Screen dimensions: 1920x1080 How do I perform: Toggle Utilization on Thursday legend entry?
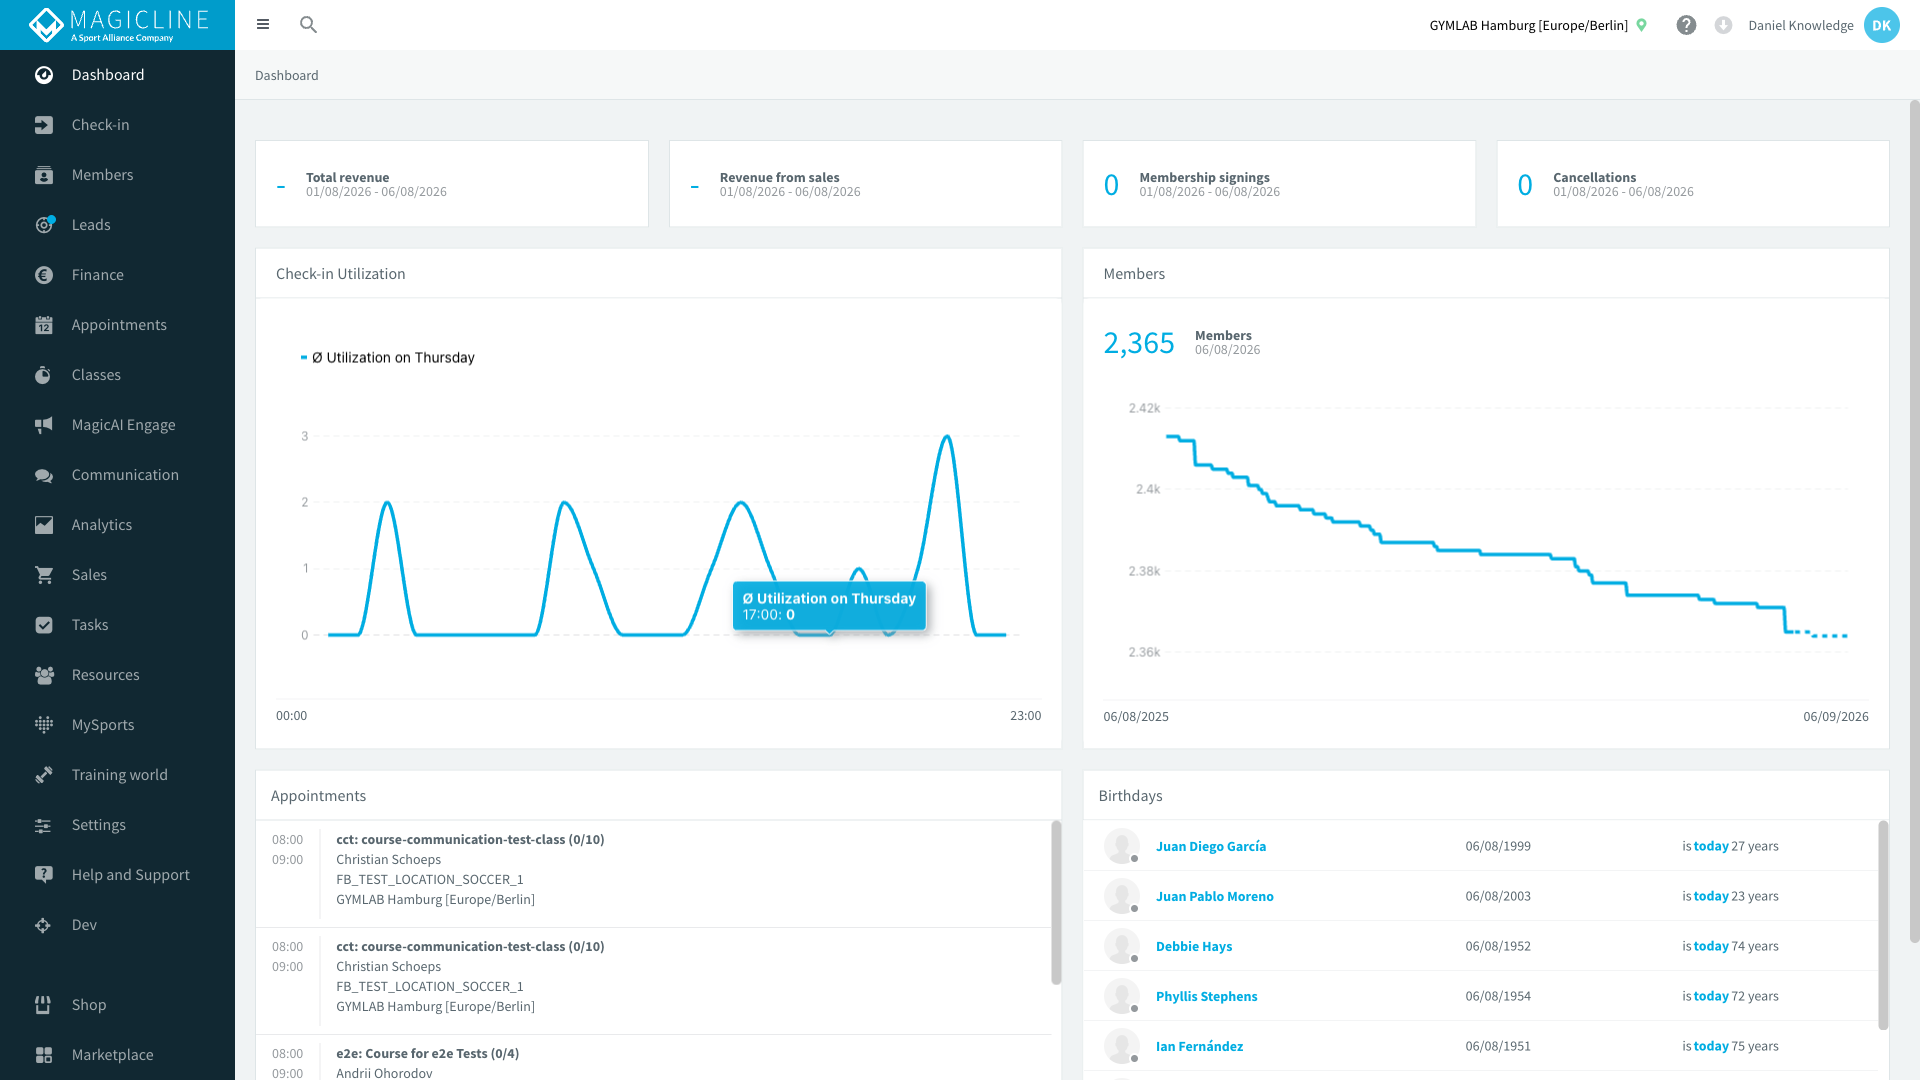point(388,358)
